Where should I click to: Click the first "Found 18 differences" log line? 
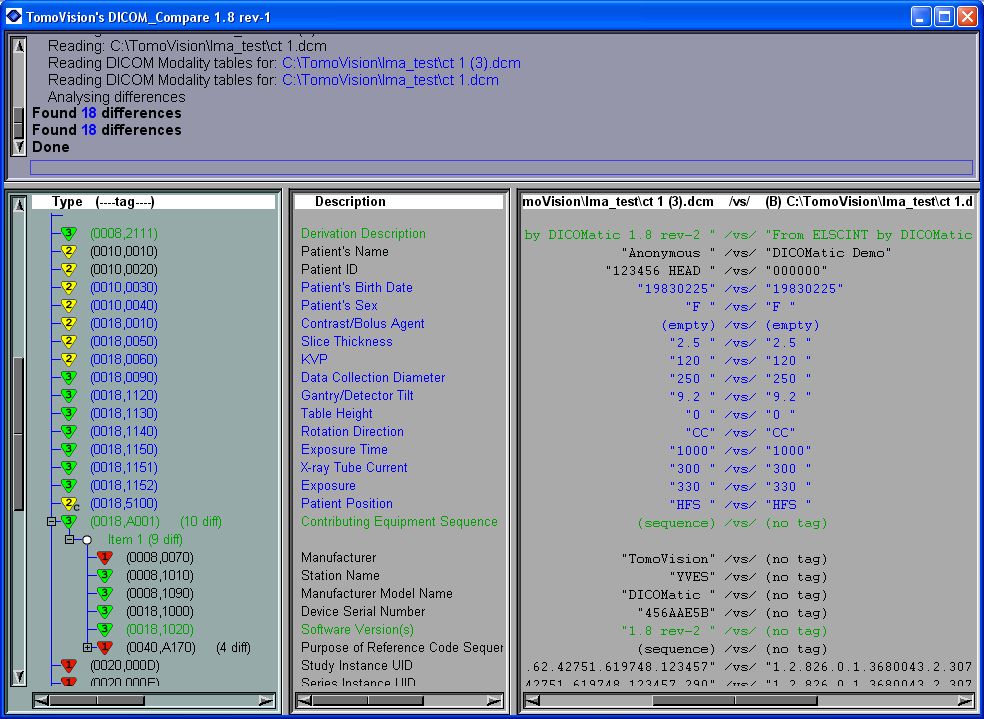tap(107, 113)
